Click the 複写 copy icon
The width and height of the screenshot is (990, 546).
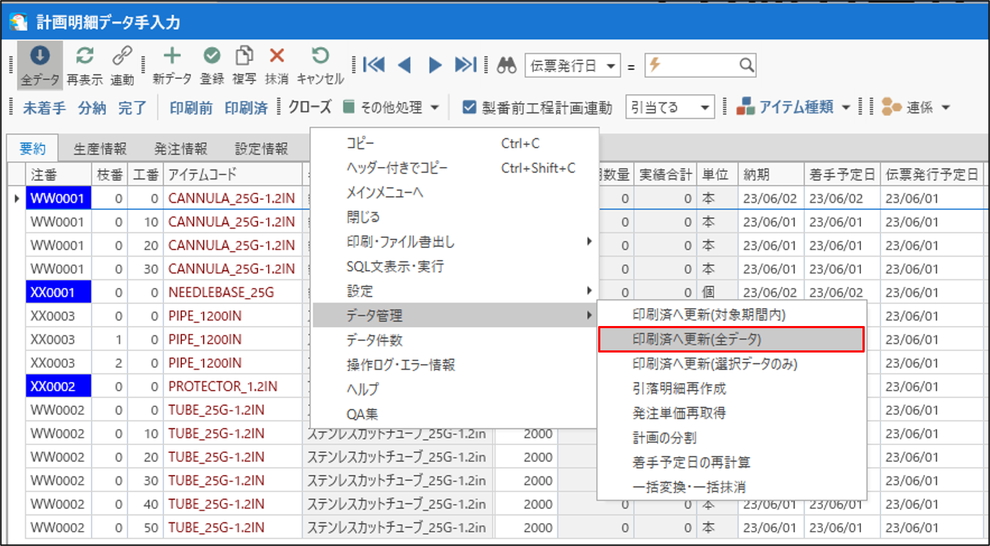coord(244,56)
